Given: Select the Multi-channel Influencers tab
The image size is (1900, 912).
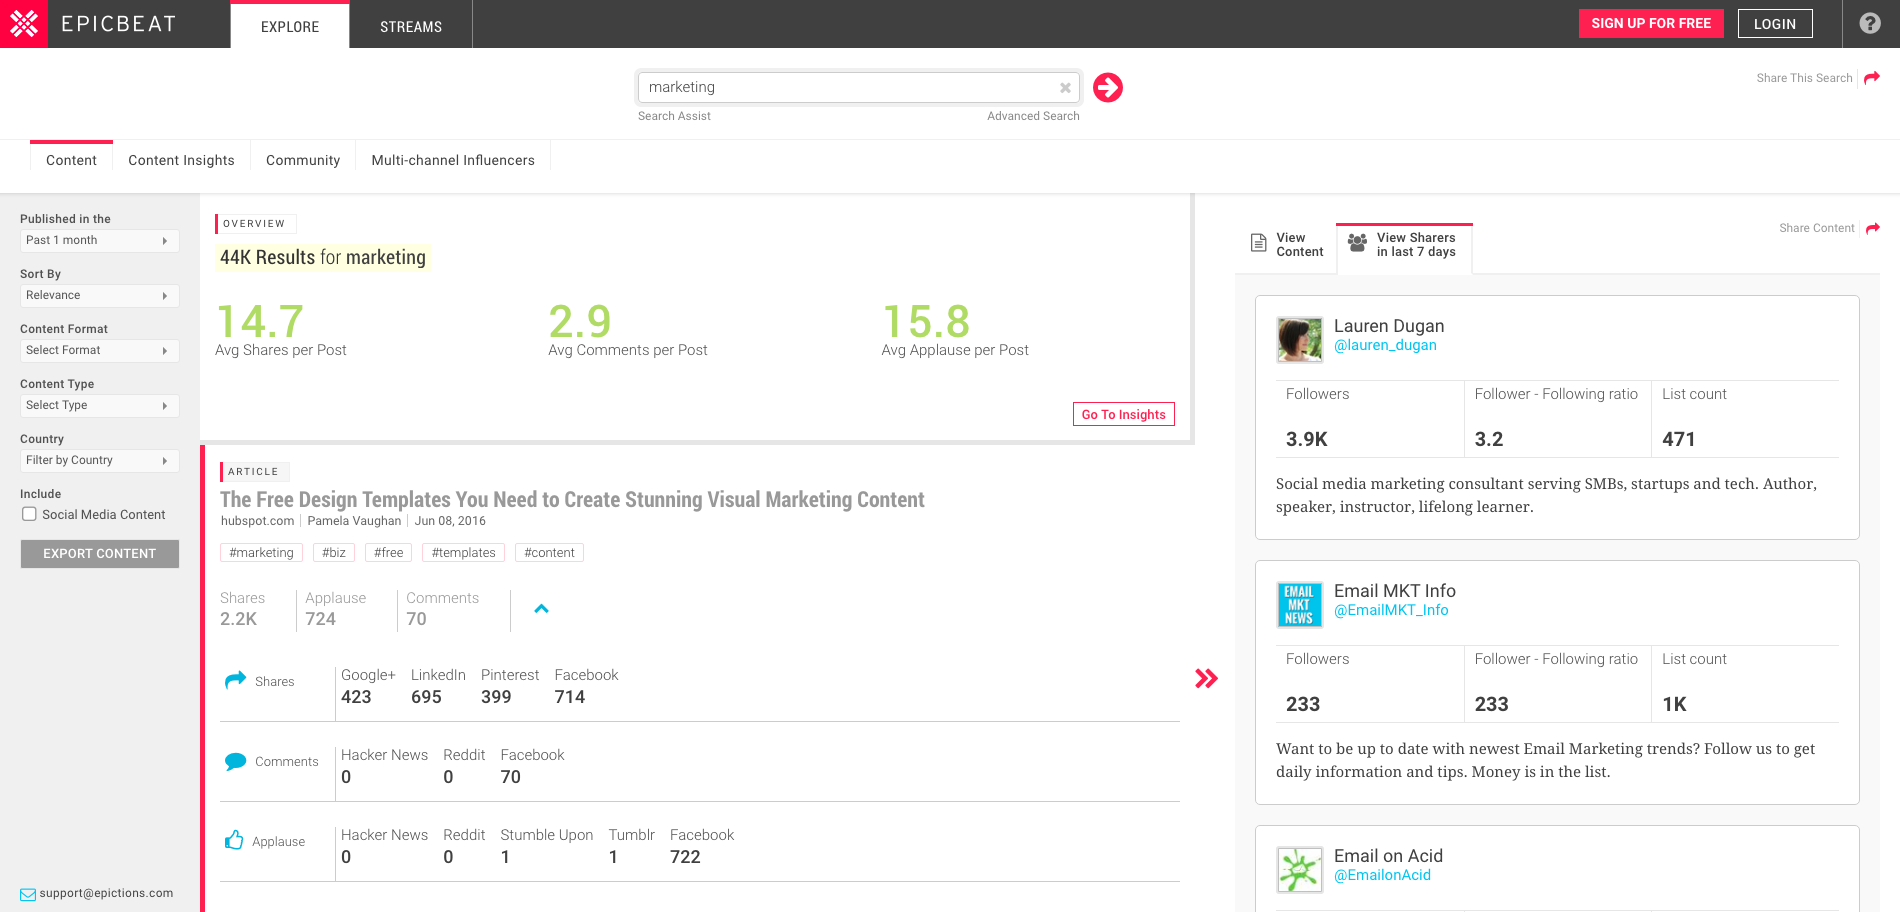Looking at the screenshot, I should point(453,160).
